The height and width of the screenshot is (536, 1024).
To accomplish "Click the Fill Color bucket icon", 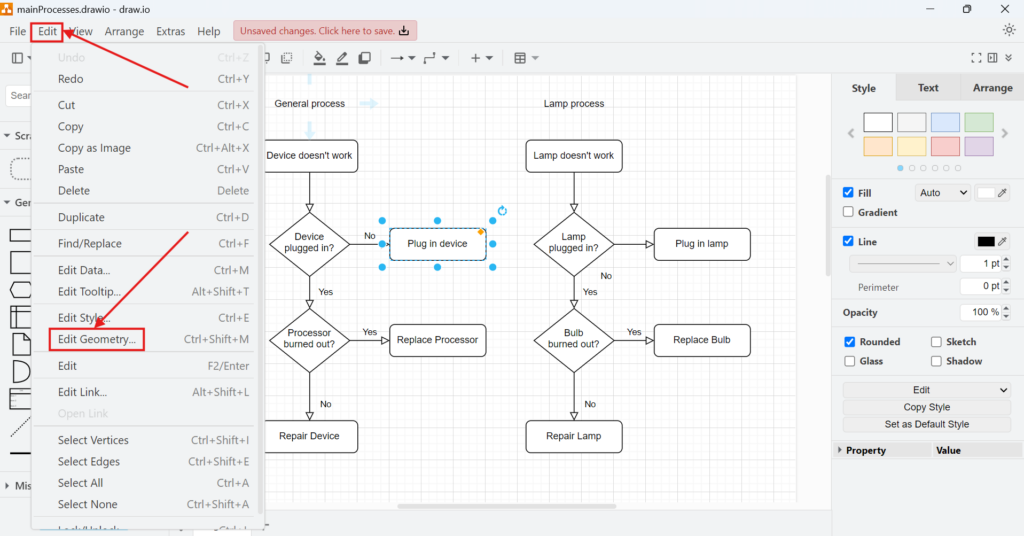I will 320,58.
